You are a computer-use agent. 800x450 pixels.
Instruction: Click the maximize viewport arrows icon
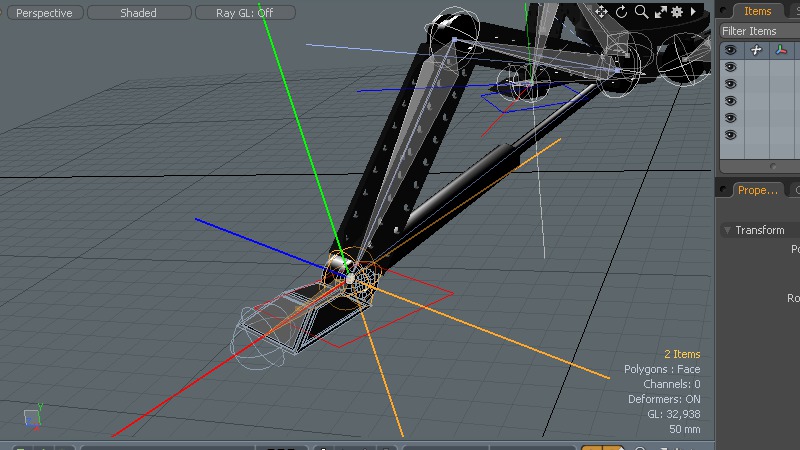660,12
